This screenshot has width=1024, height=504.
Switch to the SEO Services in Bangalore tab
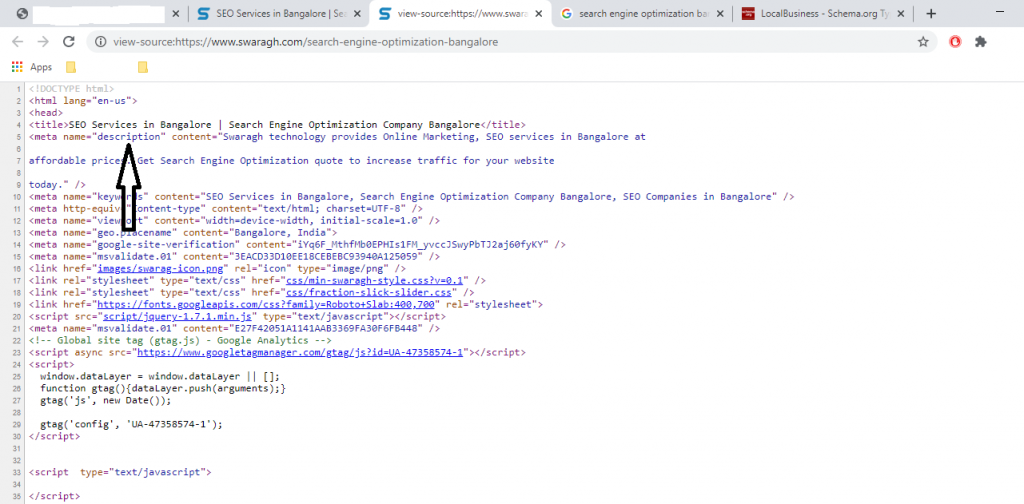point(279,14)
